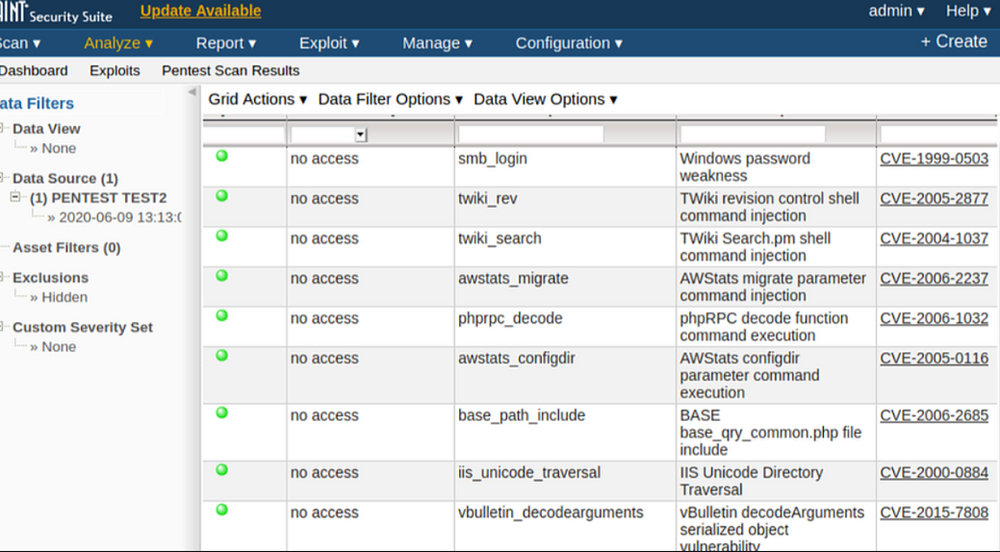The width and height of the screenshot is (1000, 552).
Task: Select the Data Source (1) tree item
Action: pos(65,178)
